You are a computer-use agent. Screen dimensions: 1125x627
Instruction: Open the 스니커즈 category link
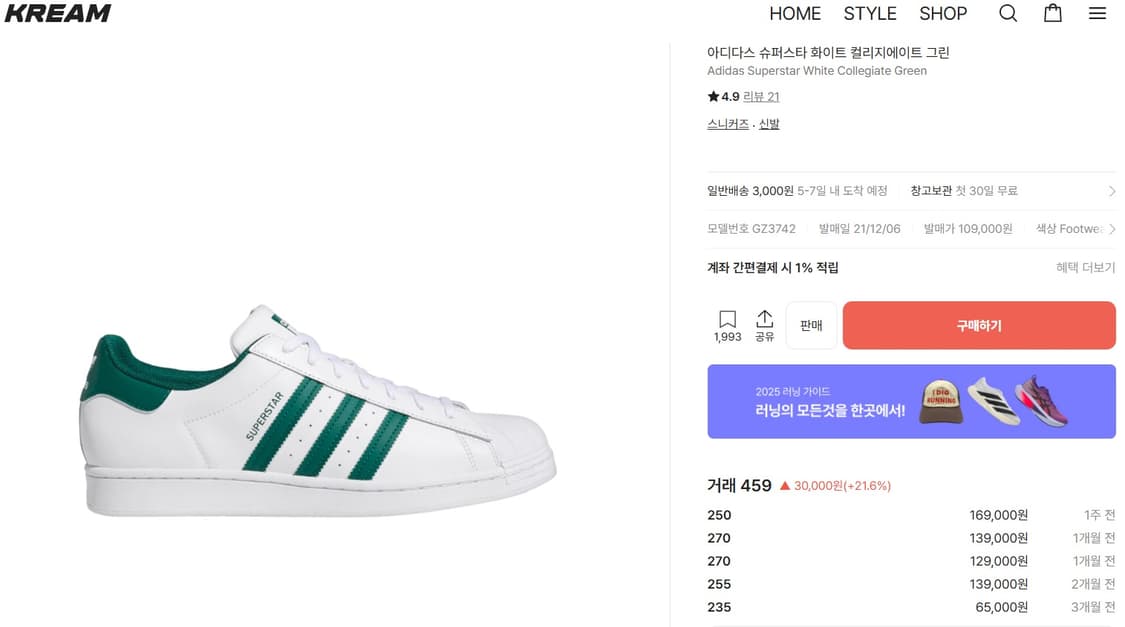[727, 123]
